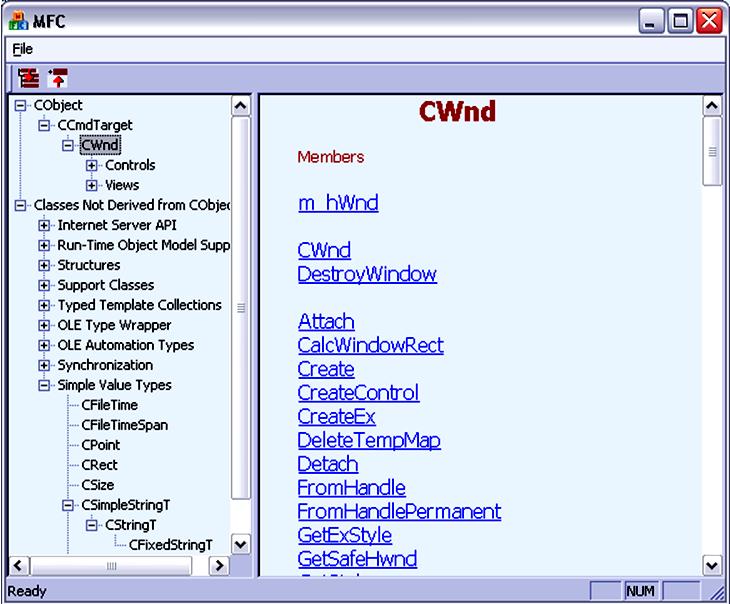Expand the Views node
This screenshot has height=604, width=730.
click(x=92, y=185)
